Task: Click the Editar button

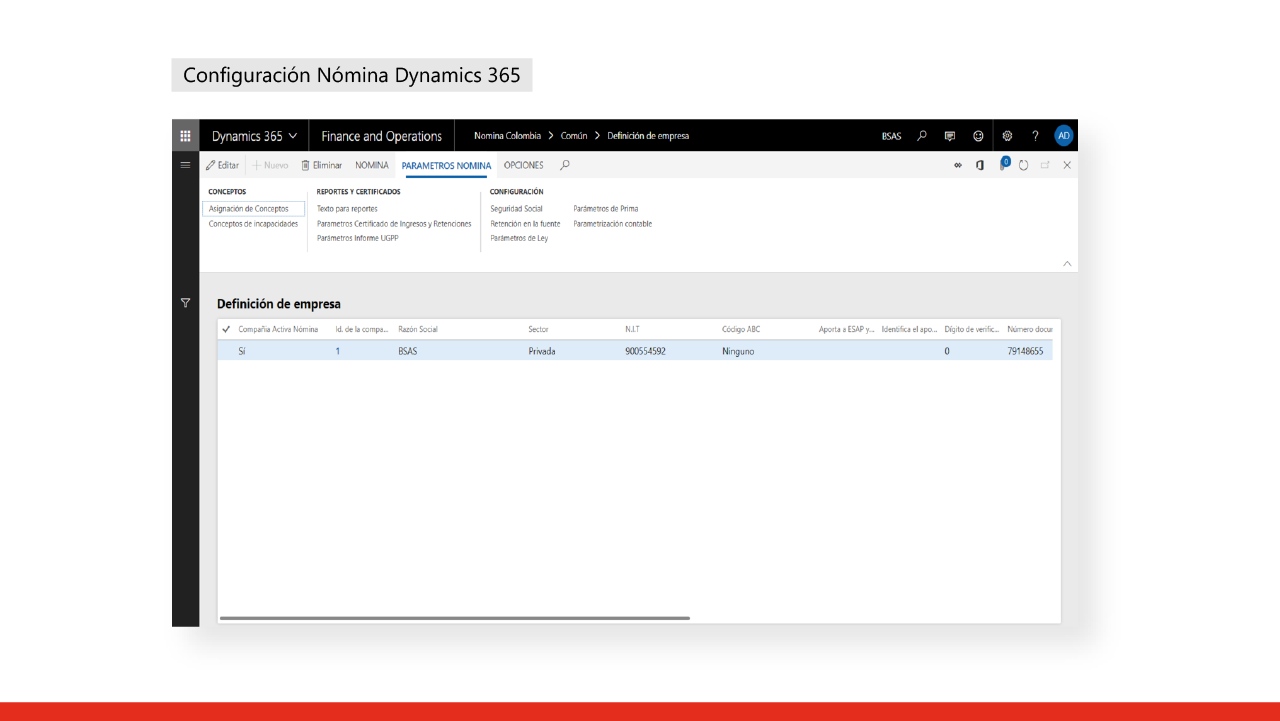Action: point(223,165)
